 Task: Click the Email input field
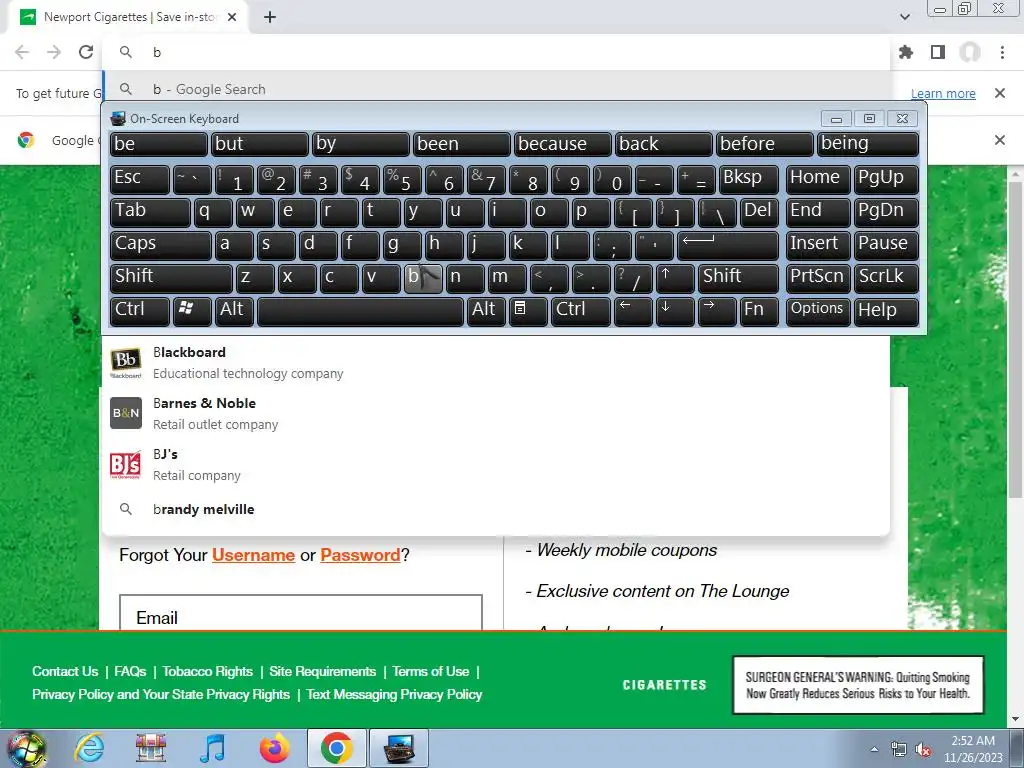pos(301,613)
